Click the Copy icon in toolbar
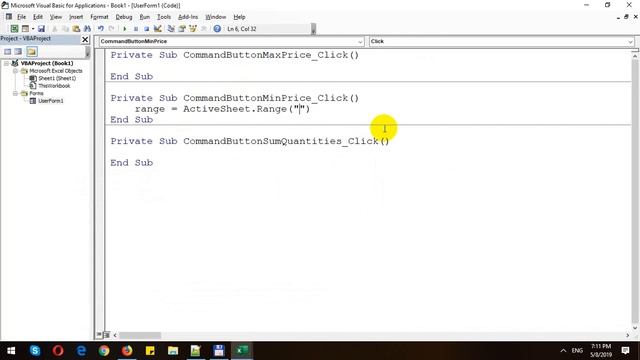Screen dimensions: 640x360 point(65,29)
